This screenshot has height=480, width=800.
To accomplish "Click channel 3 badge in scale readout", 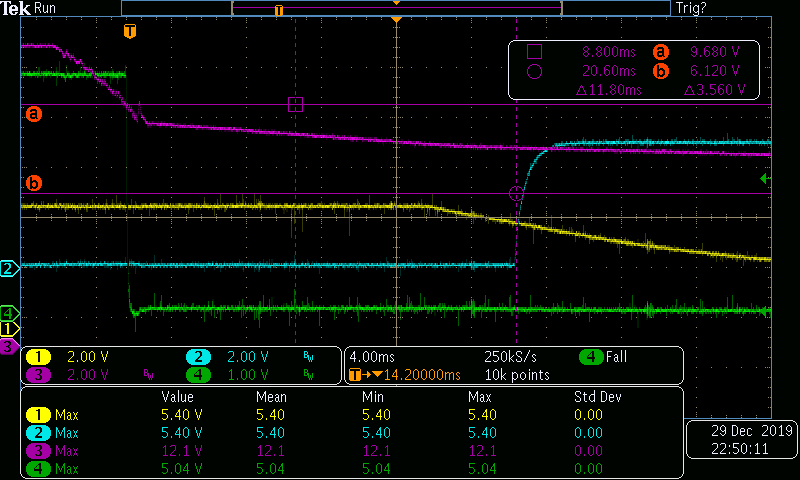I will [x=38, y=375].
